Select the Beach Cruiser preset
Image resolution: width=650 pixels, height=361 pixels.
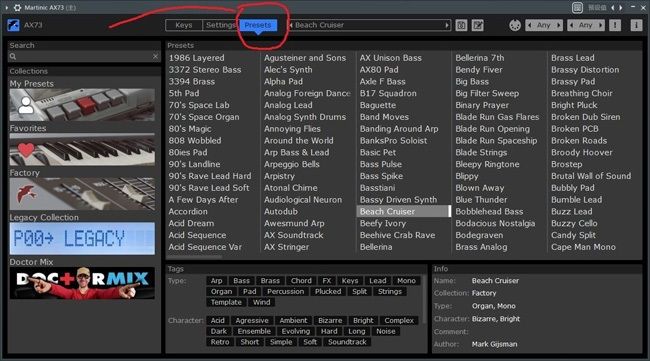(403, 211)
